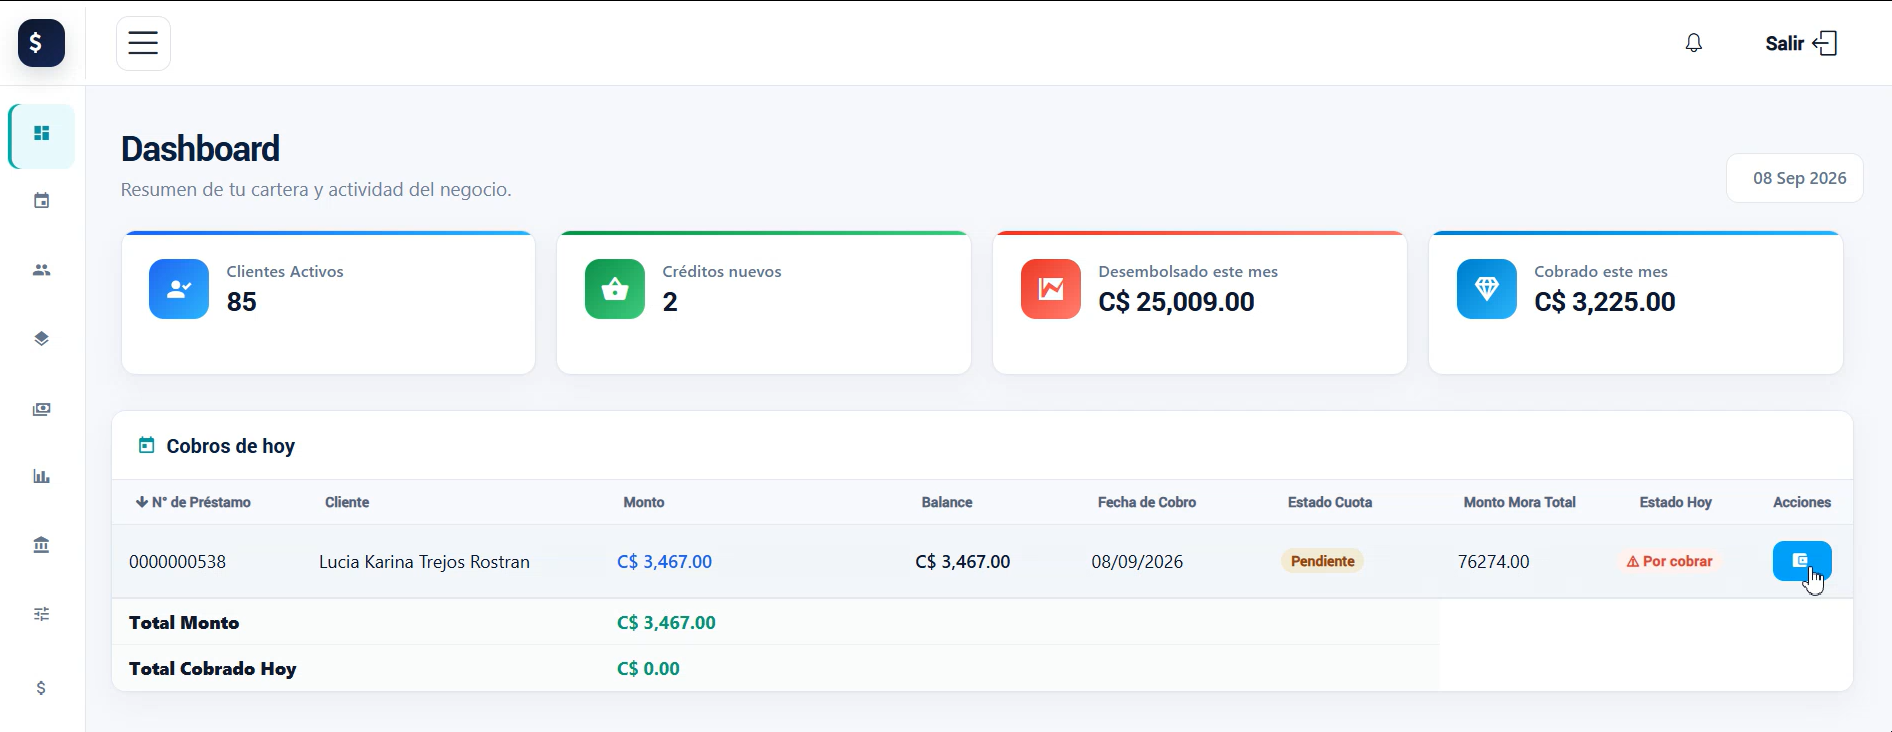The width and height of the screenshot is (1892, 732).
Task: Click loan number 0000000538
Action: tap(178, 562)
